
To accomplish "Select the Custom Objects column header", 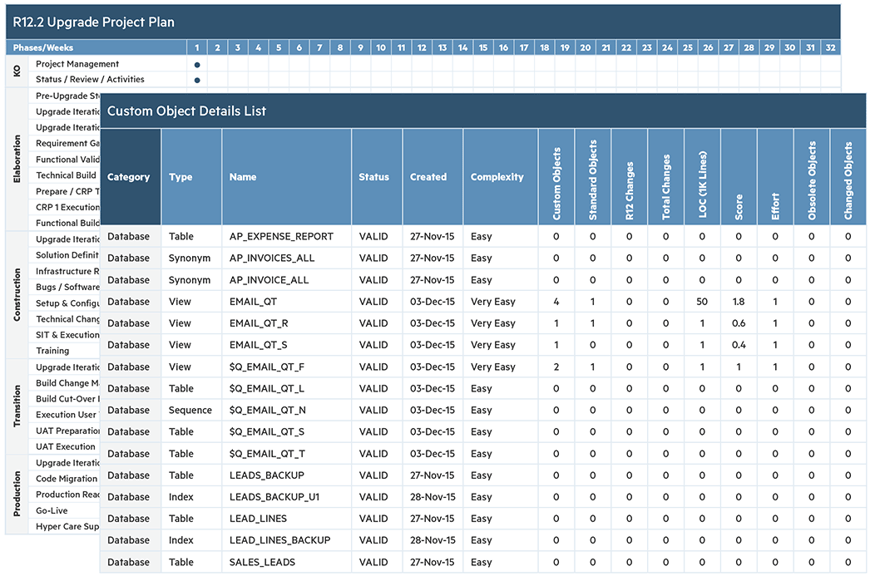I will coord(556,177).
